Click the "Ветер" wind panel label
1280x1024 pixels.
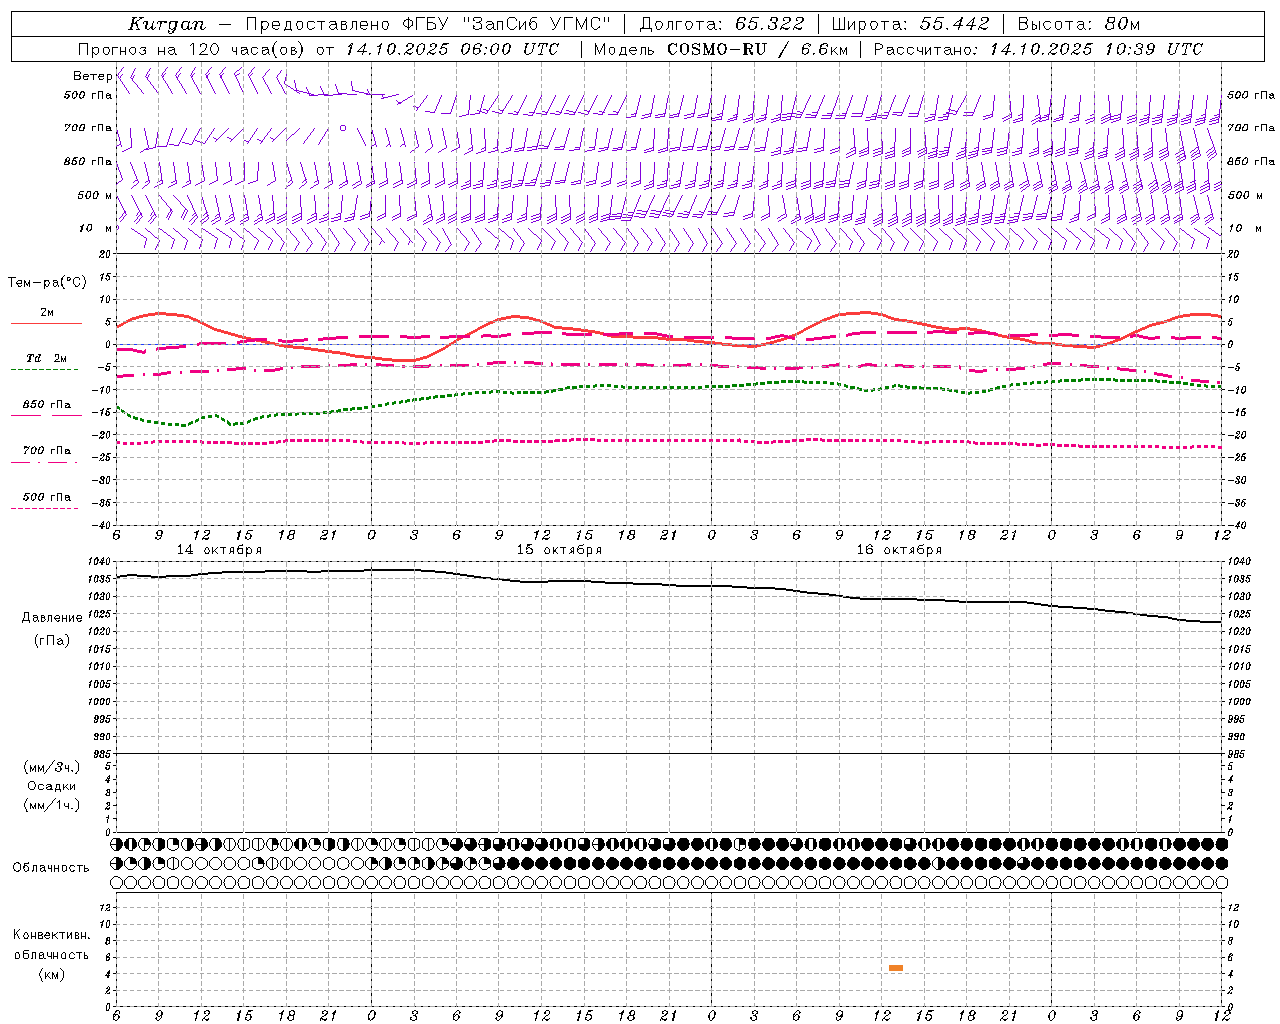[93, 76]
